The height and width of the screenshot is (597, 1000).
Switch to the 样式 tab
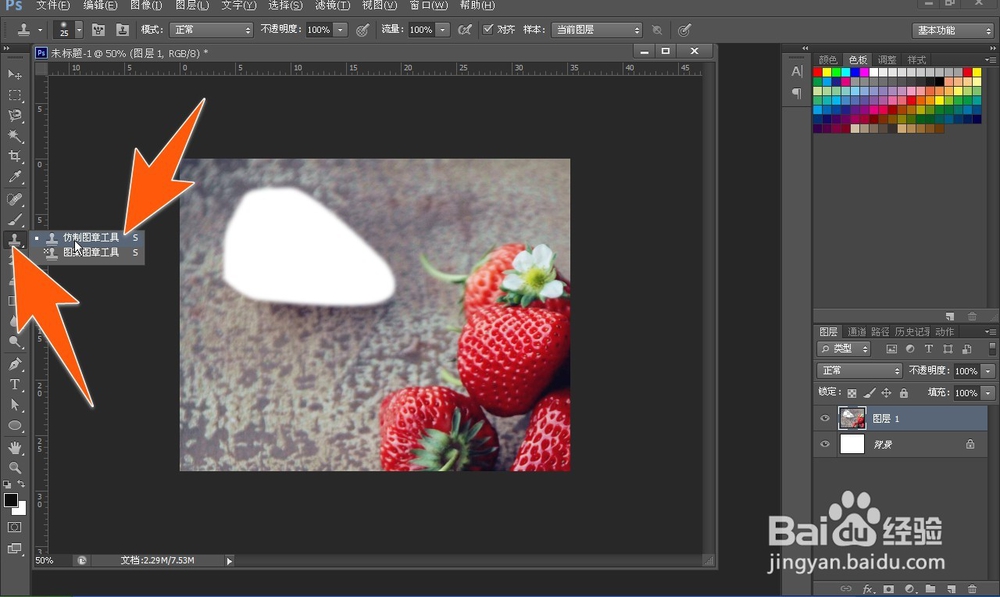(x=916, y=59)
